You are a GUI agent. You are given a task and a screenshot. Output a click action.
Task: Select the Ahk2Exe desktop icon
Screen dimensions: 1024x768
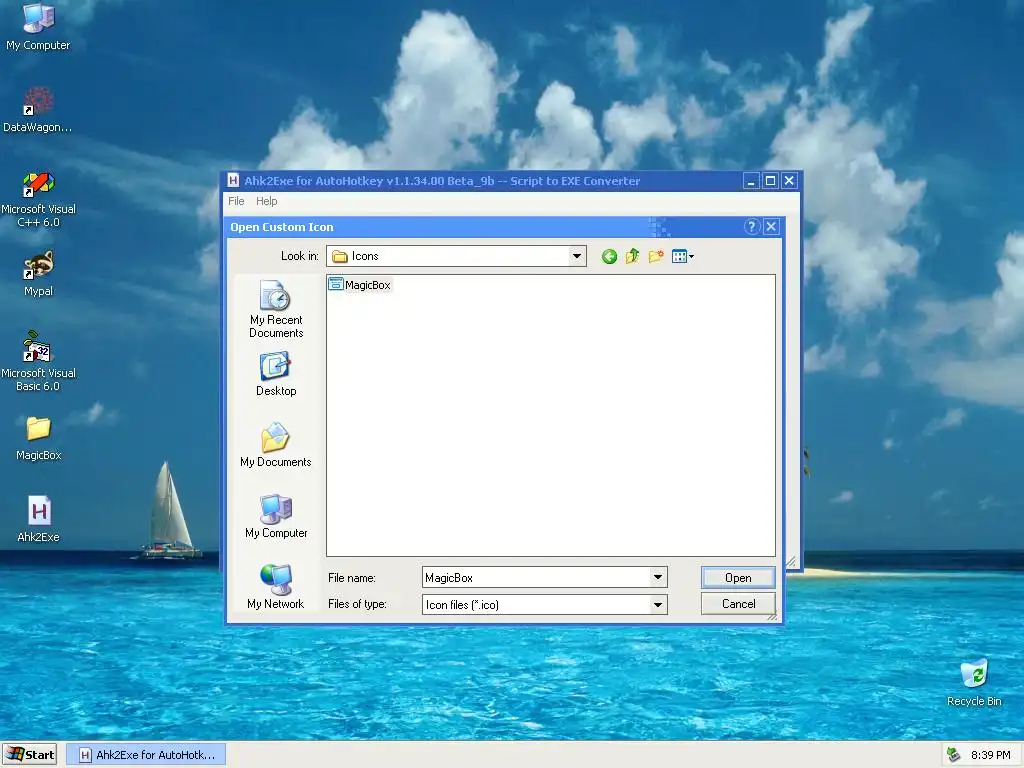(38, 519)
